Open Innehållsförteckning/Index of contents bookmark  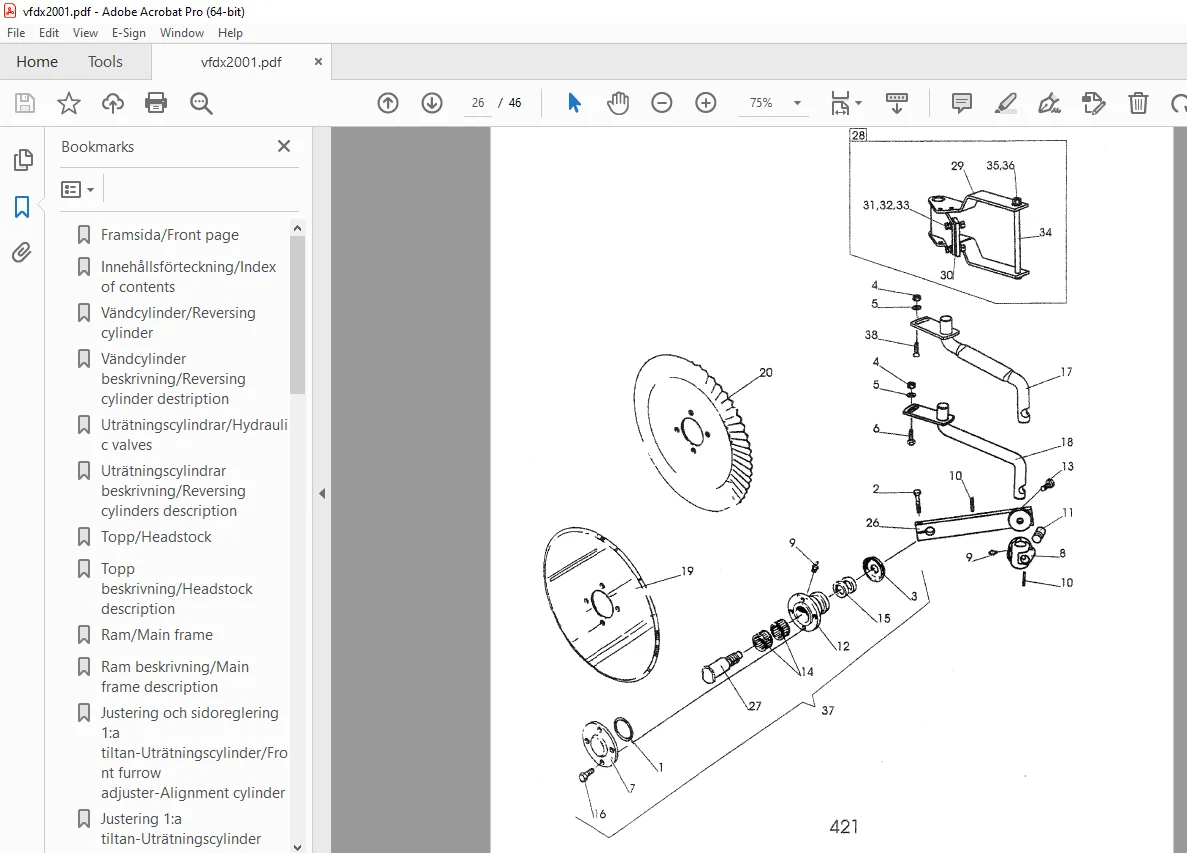(x=188, y=276)
